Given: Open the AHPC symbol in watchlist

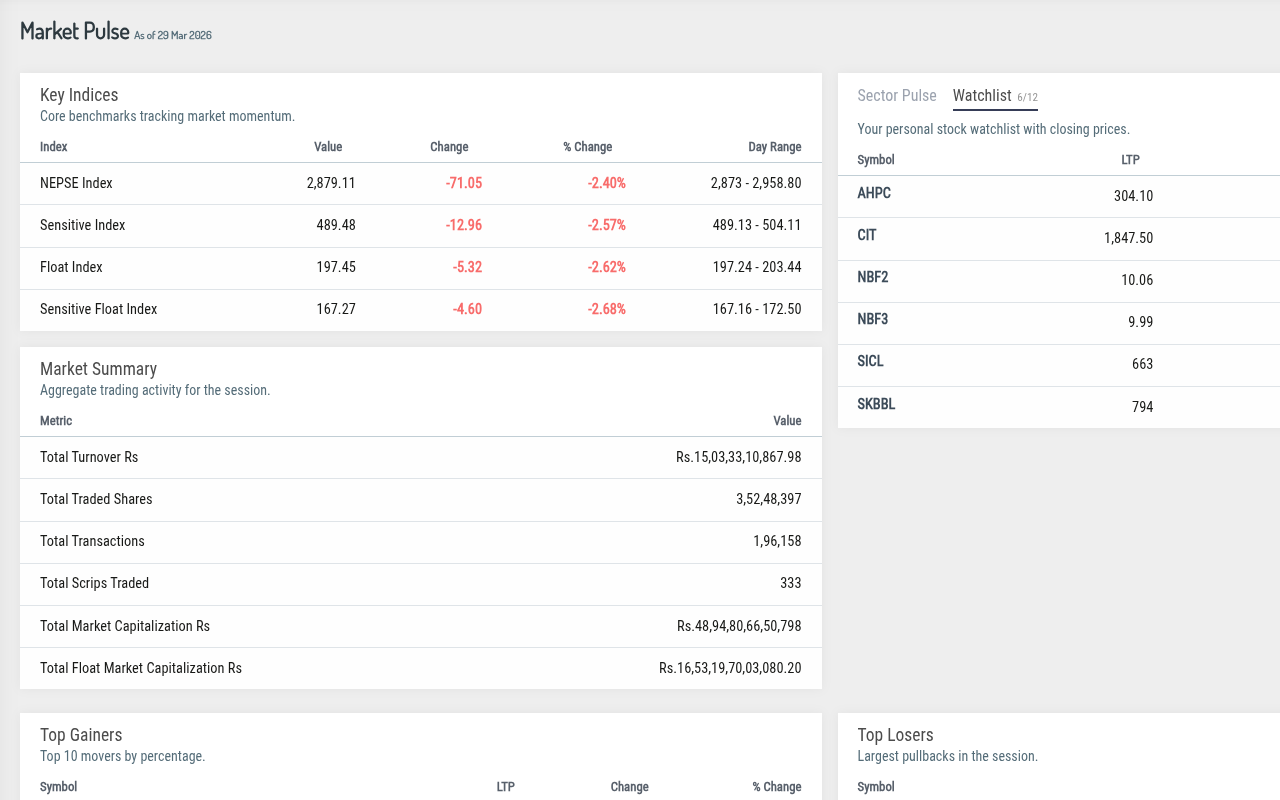Looking at the screenshot, I should [874, 193].
